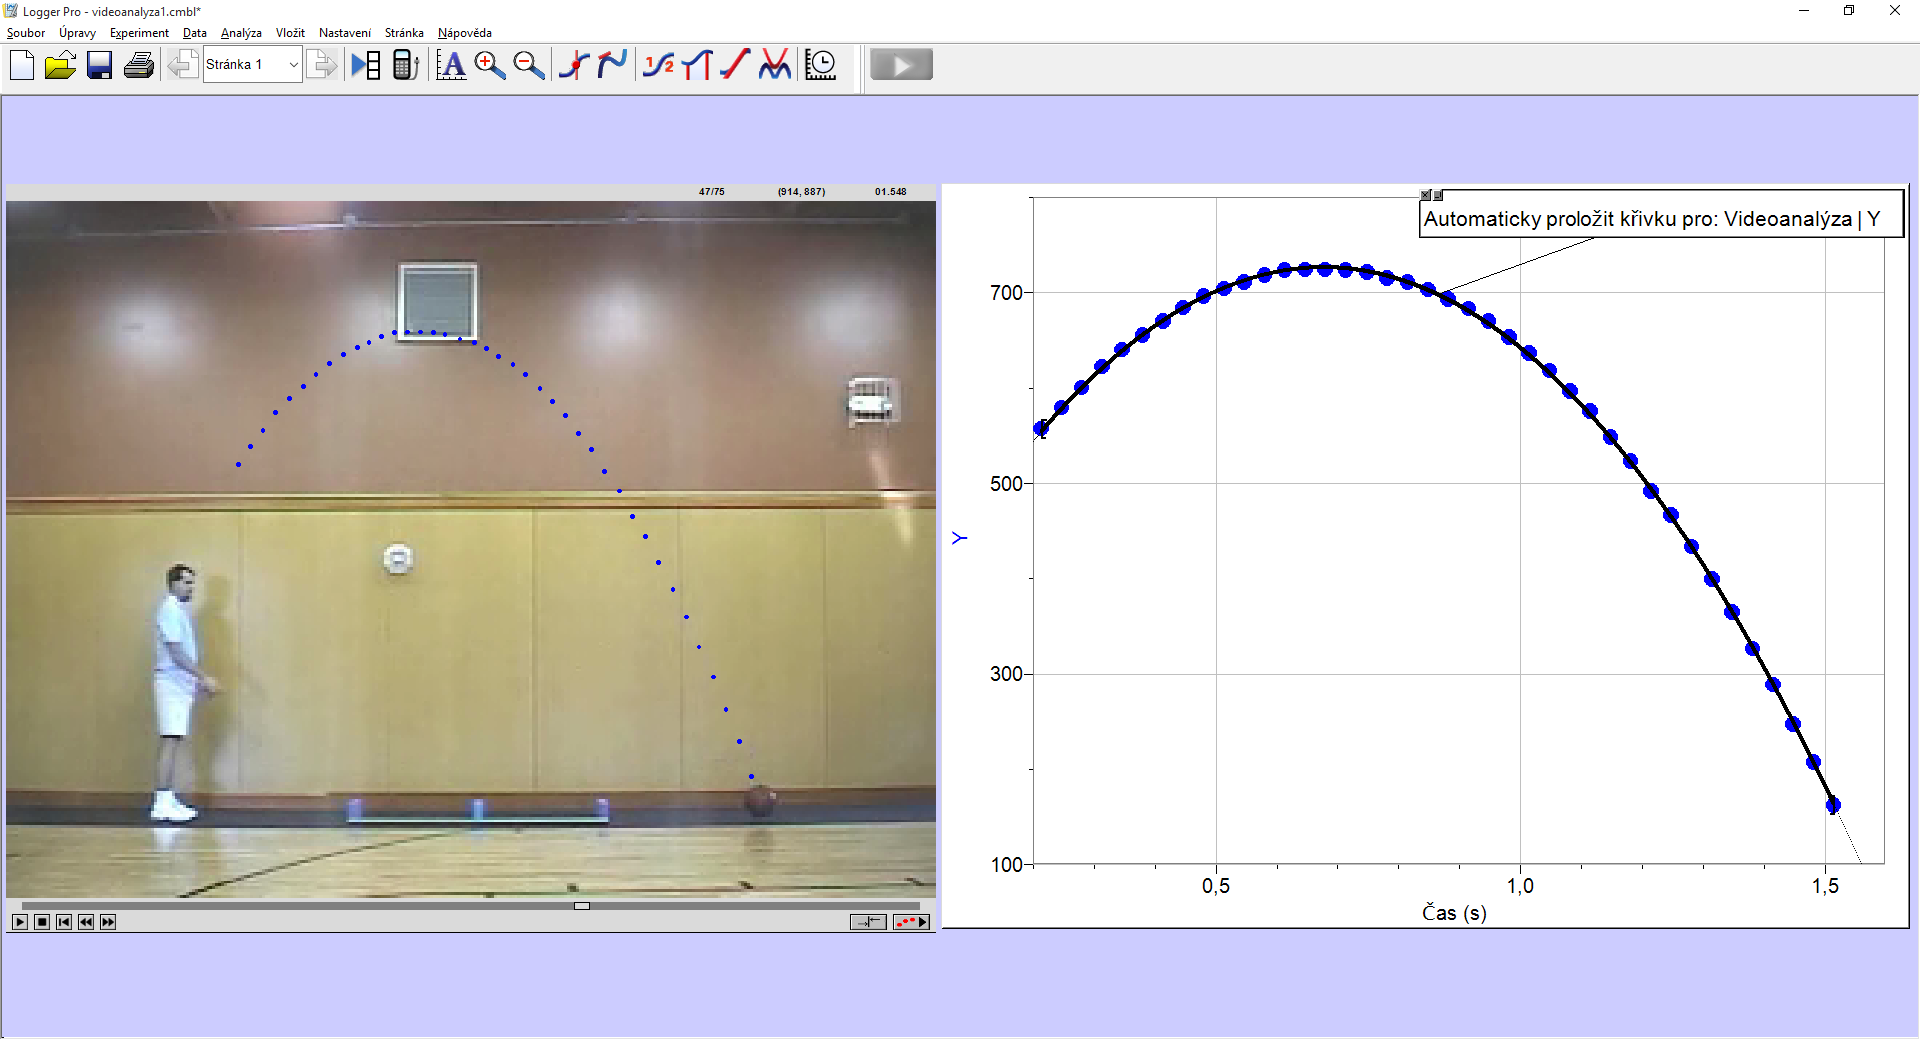Open the Data menu

point(195,33)
